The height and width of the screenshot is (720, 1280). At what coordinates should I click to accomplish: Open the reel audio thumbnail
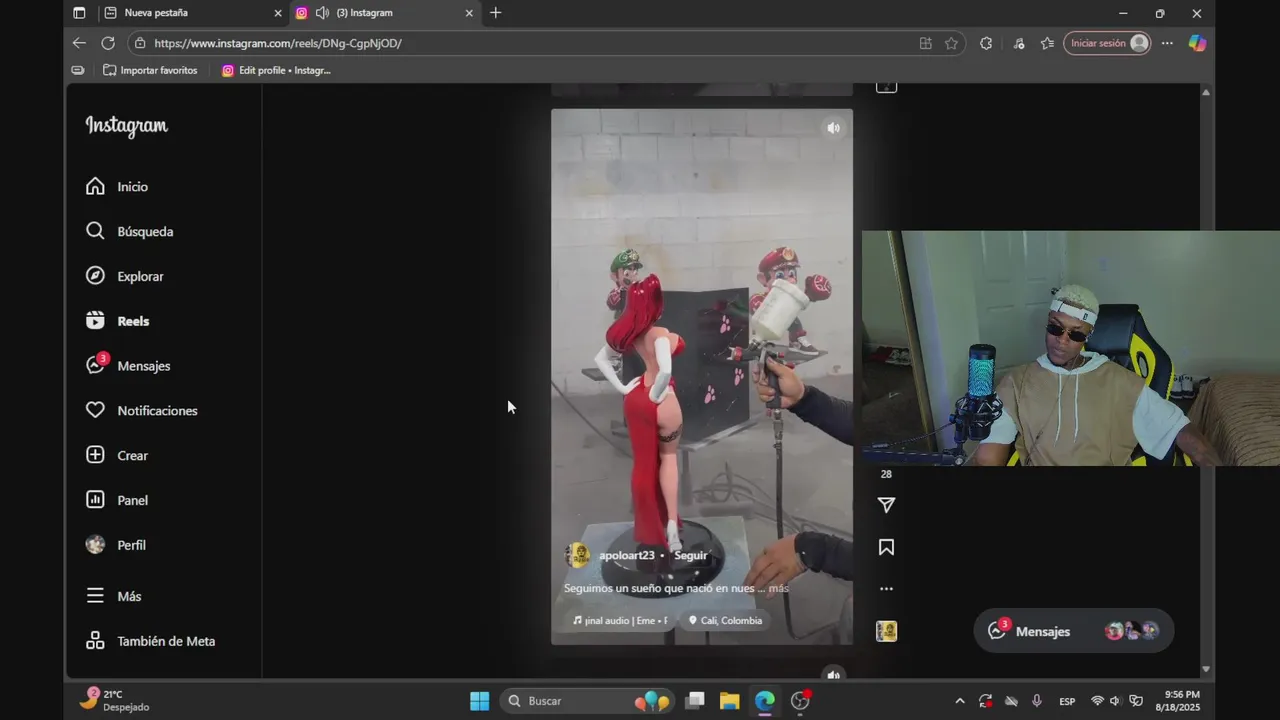click(886, 631)
